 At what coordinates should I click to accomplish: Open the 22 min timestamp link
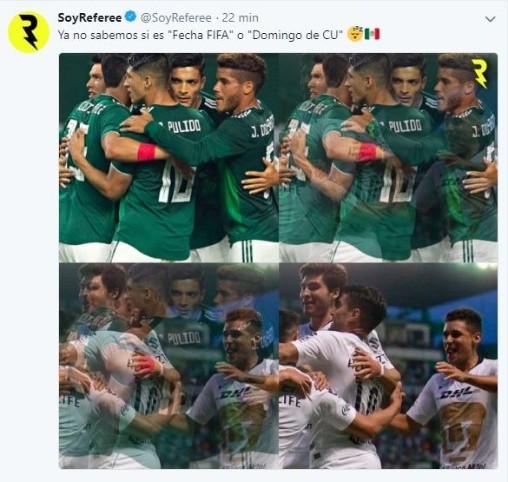pyautogui.click(x=240, y=17)
